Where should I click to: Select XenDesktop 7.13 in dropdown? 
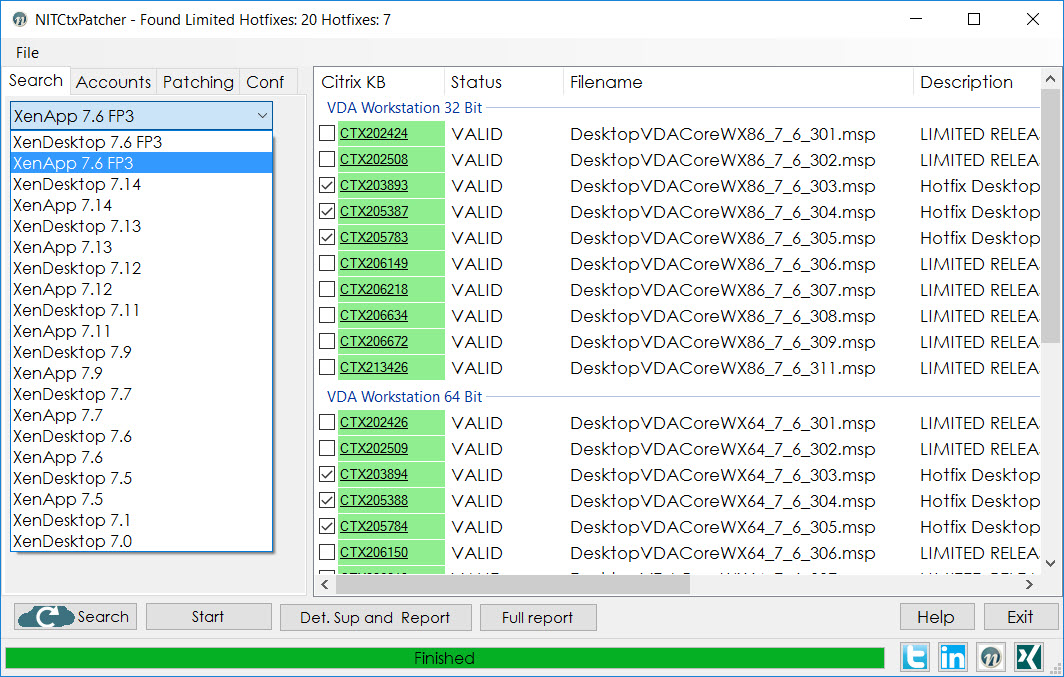141,226
